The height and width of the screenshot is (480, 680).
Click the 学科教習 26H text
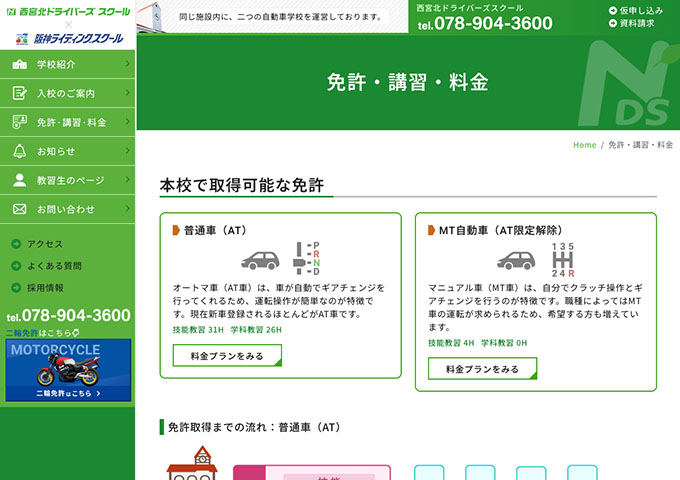[x=256, y=330]
